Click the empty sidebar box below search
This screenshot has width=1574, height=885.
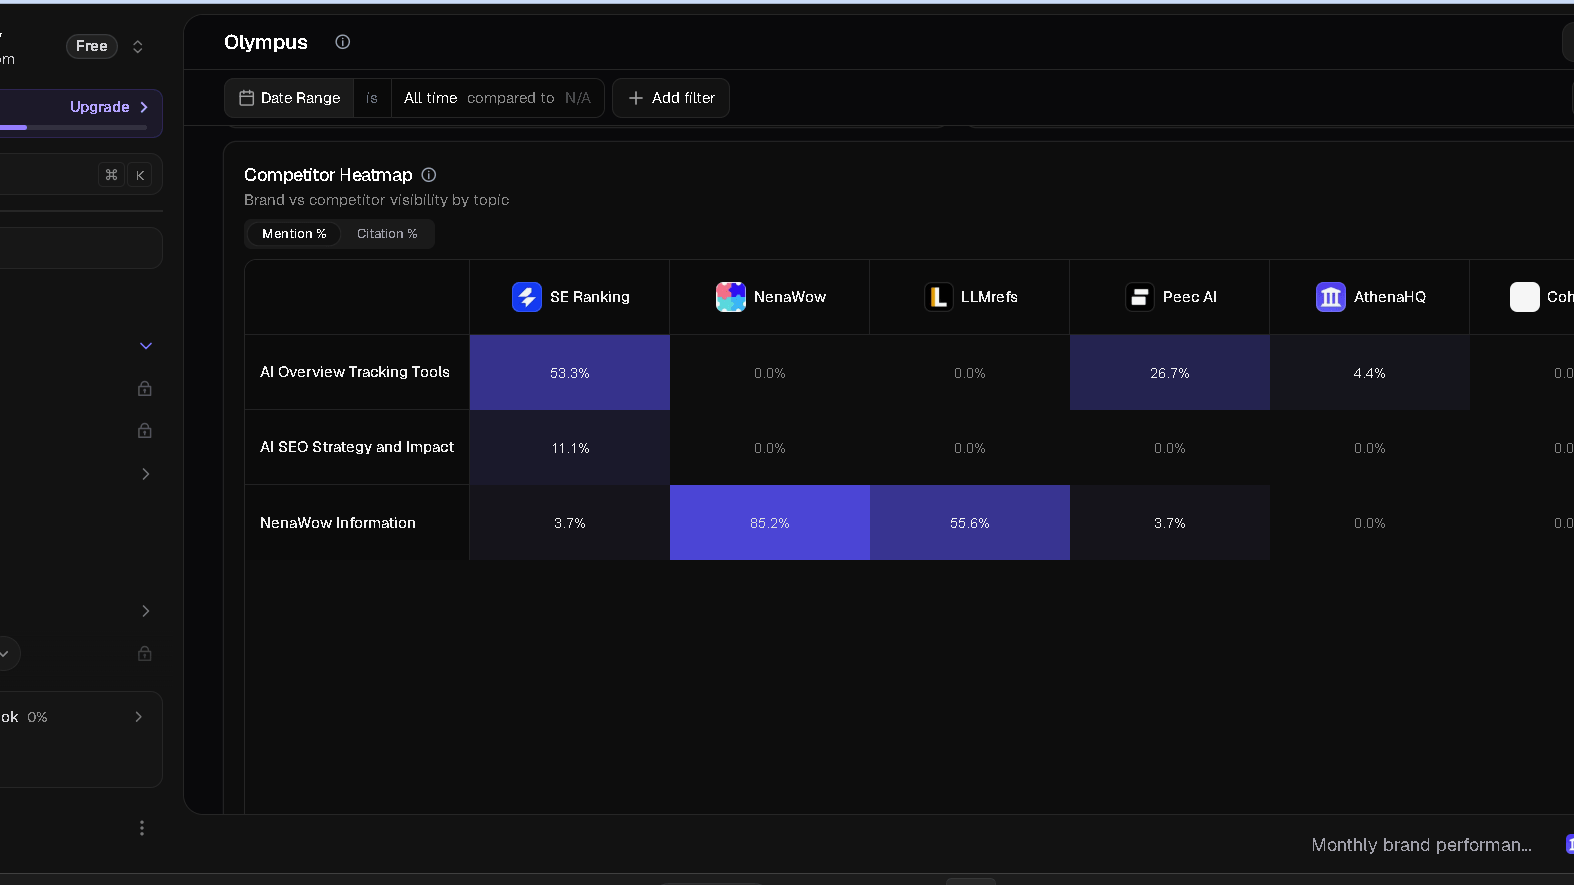80,248
